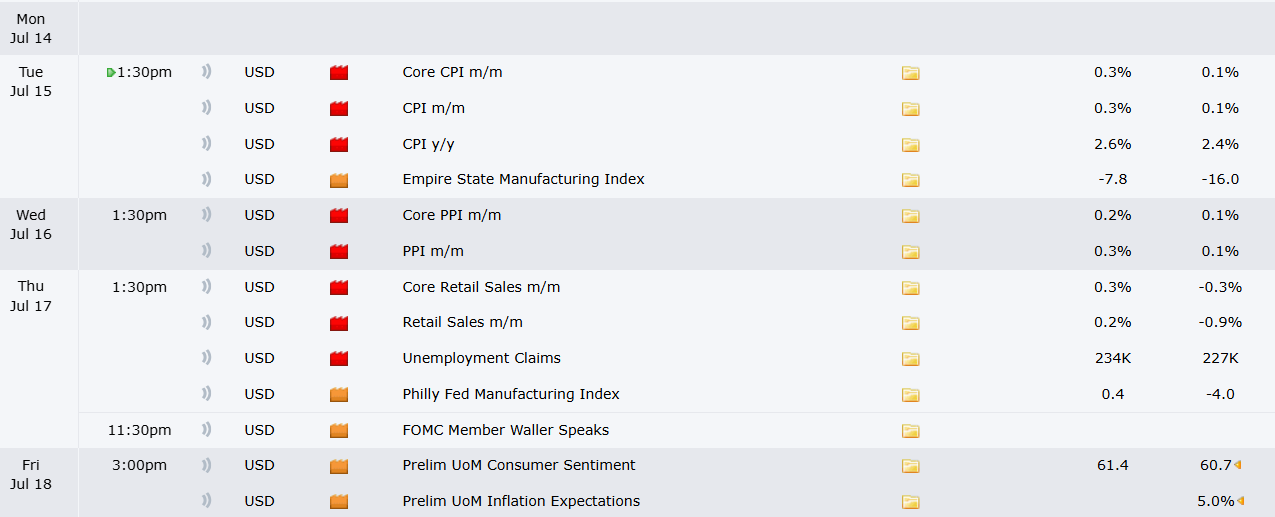
Task: Toggle sound alert for Core Retail Sales m/m
Action: (x=206, y=287)
